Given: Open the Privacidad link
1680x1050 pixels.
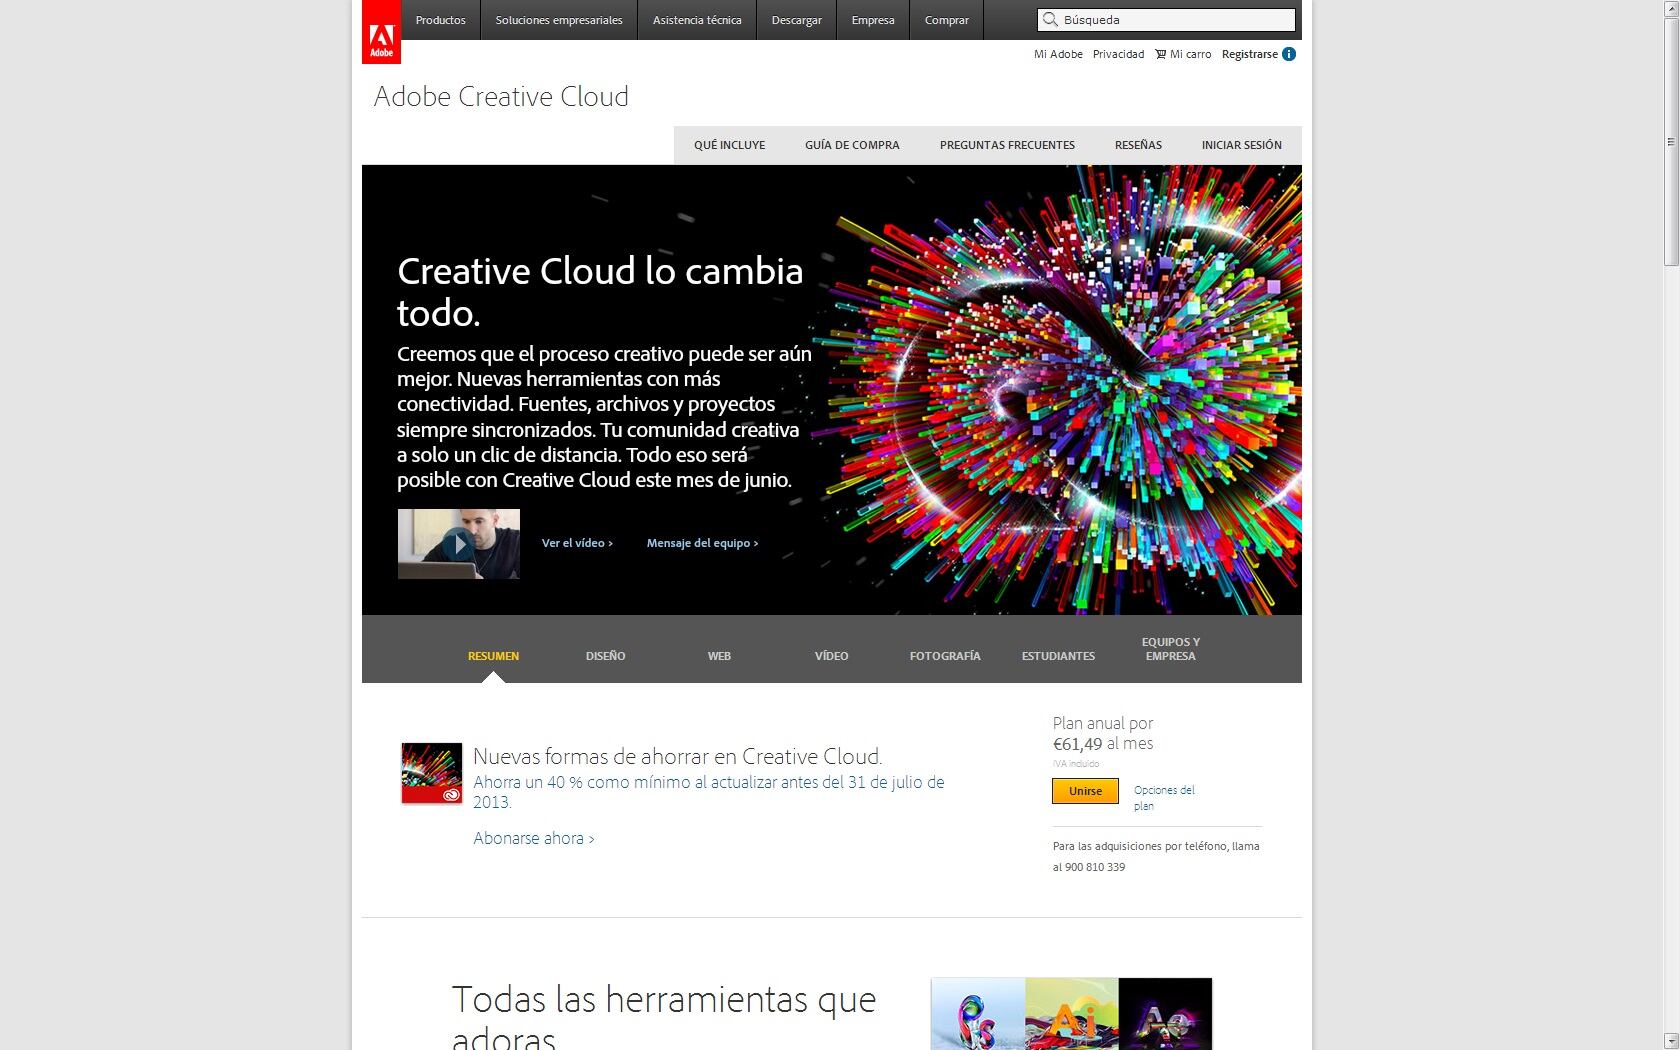Looking at the screenshot, I should click(x=1118, y=54).
